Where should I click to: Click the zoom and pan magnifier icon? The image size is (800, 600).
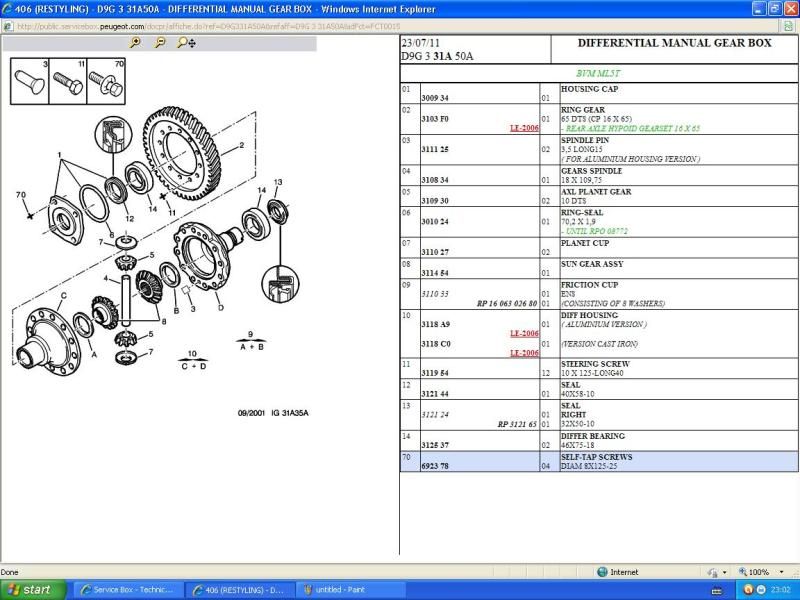(x=186, y=43)
